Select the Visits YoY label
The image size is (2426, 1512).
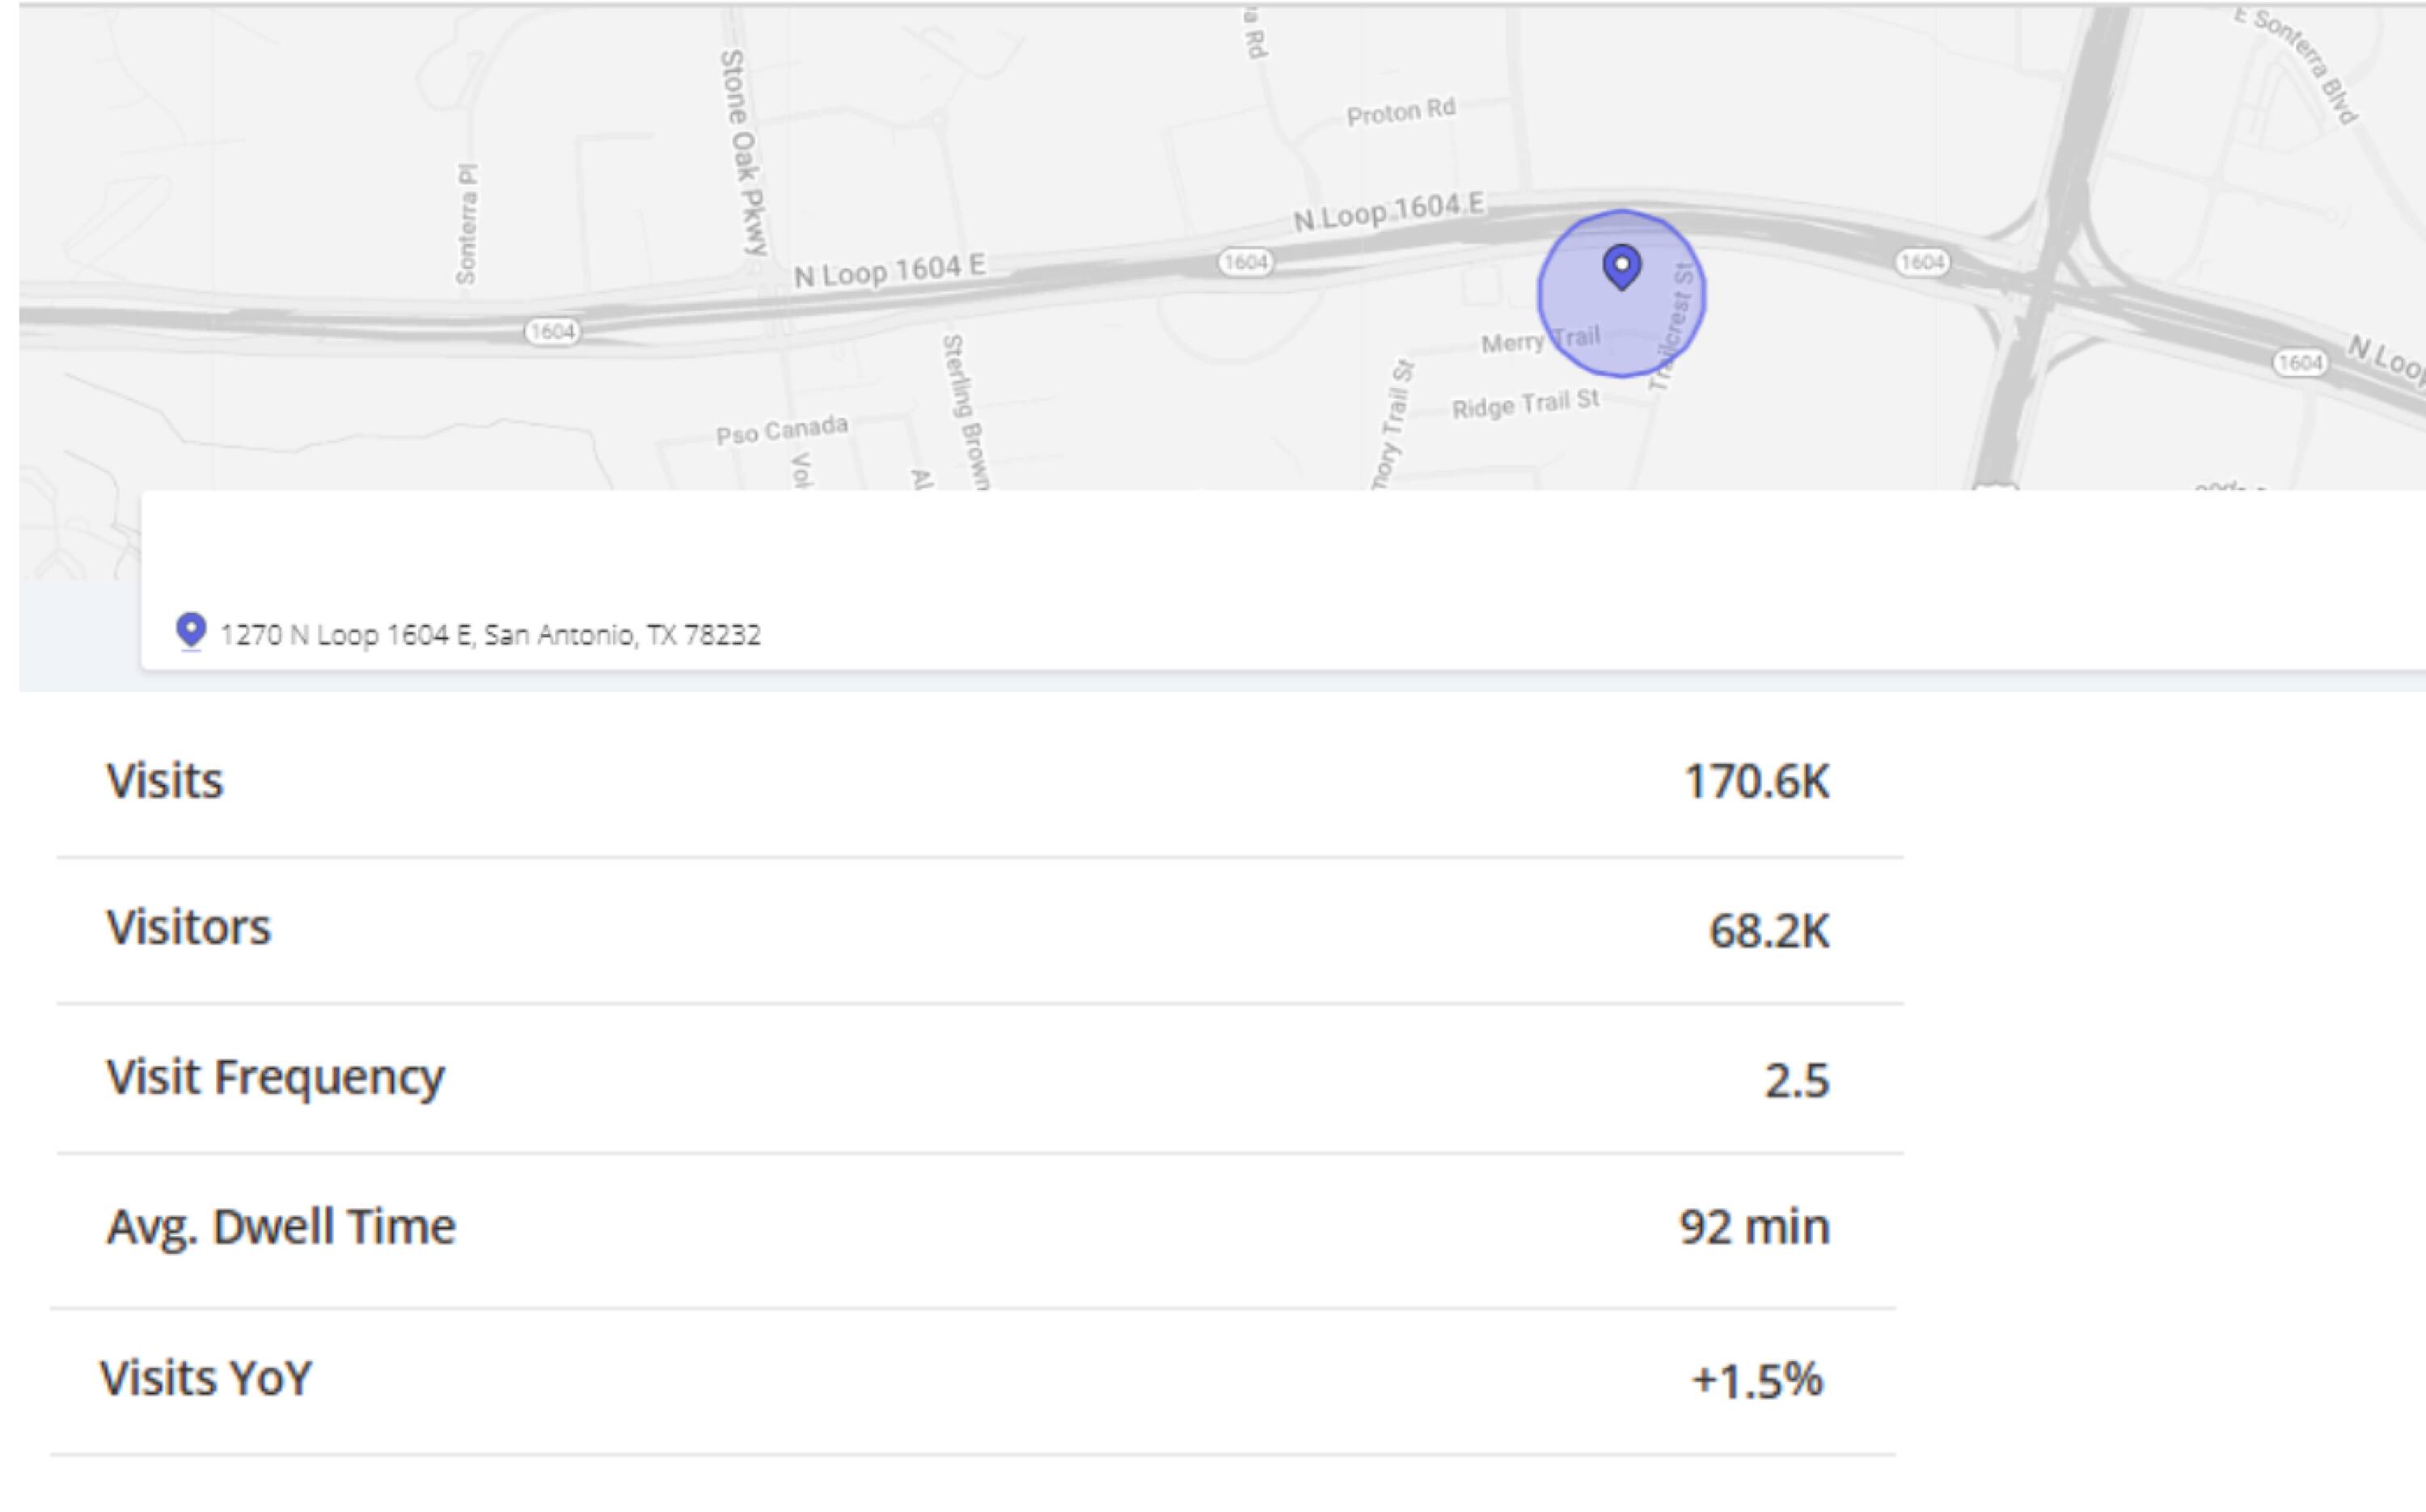206,1377
